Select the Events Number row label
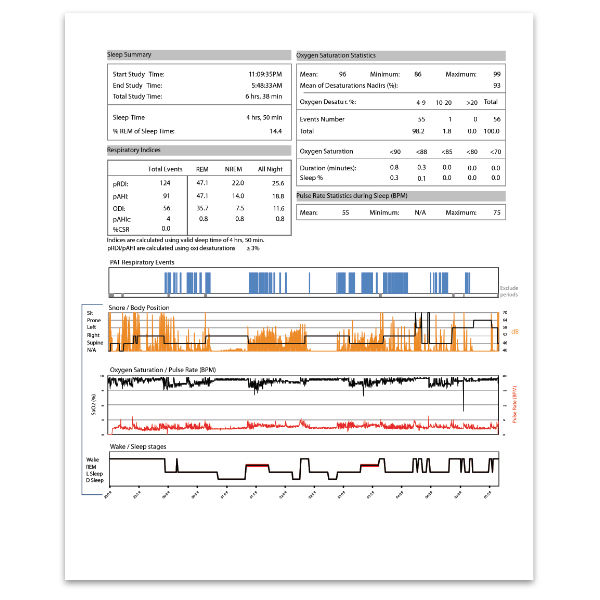The image size is (600, 600). click(322, 119)
